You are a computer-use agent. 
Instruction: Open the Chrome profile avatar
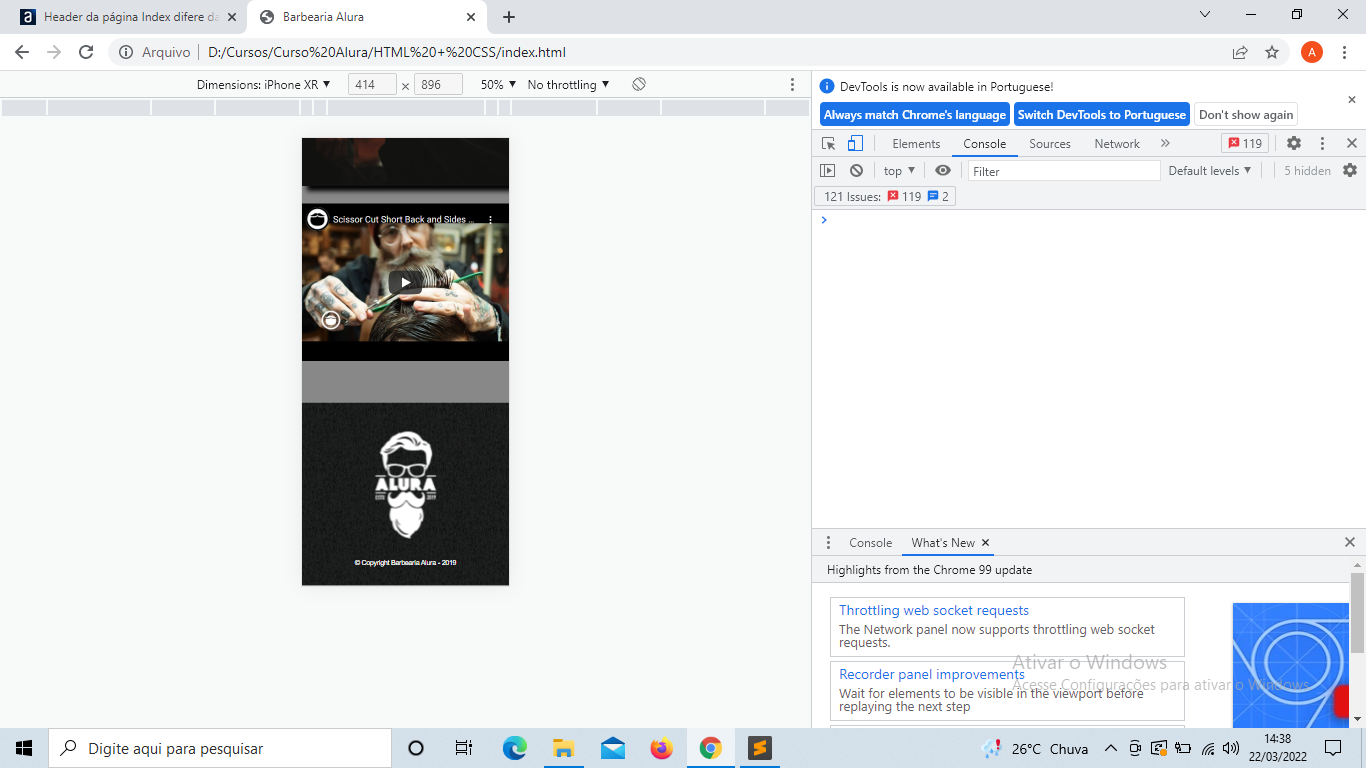1312,52
